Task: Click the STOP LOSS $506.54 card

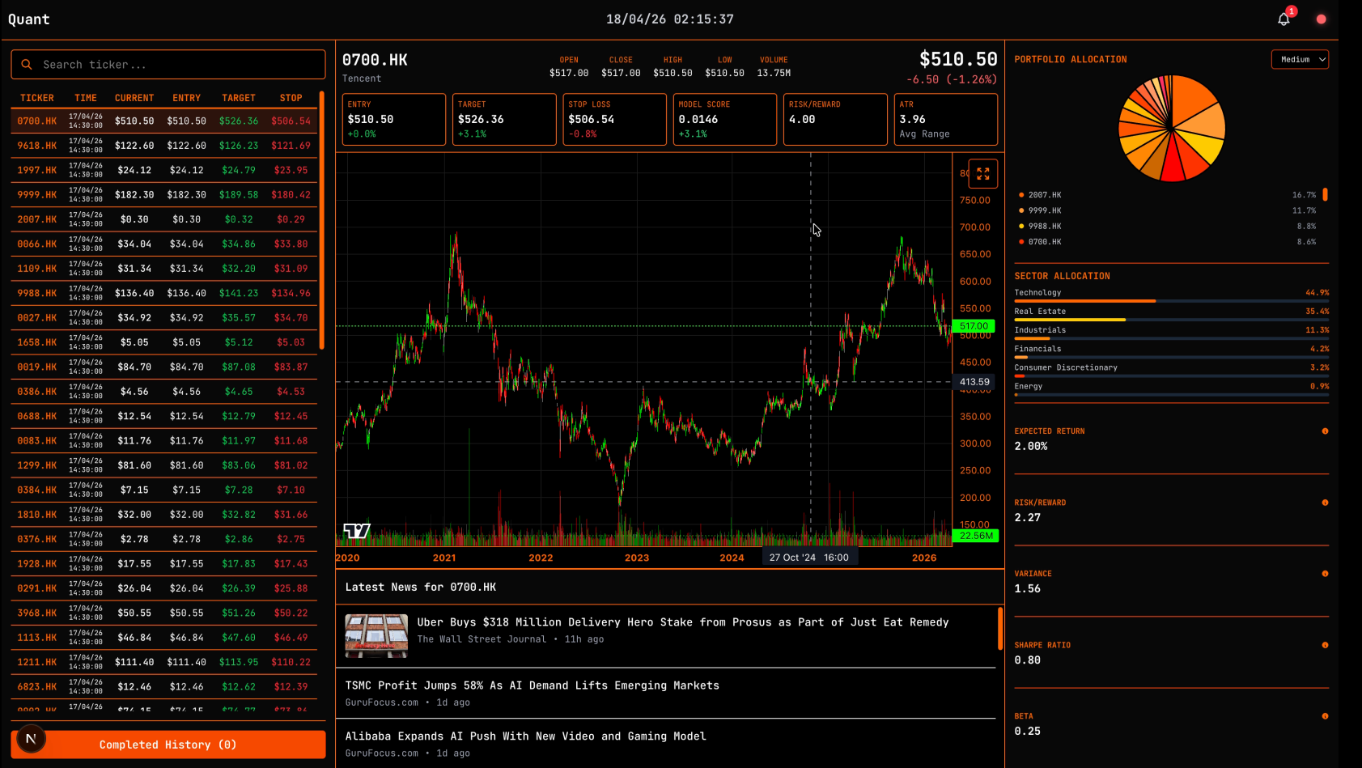Action: click(x=615, y=120)
